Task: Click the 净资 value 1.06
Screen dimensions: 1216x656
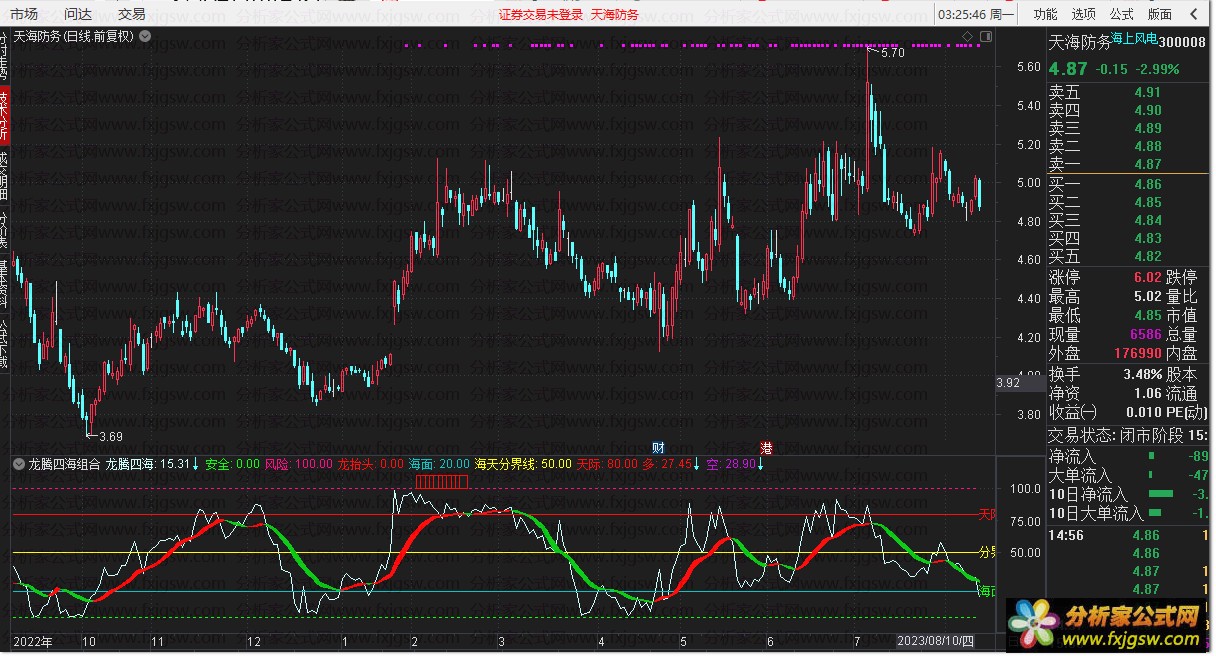Action: 1148,393
